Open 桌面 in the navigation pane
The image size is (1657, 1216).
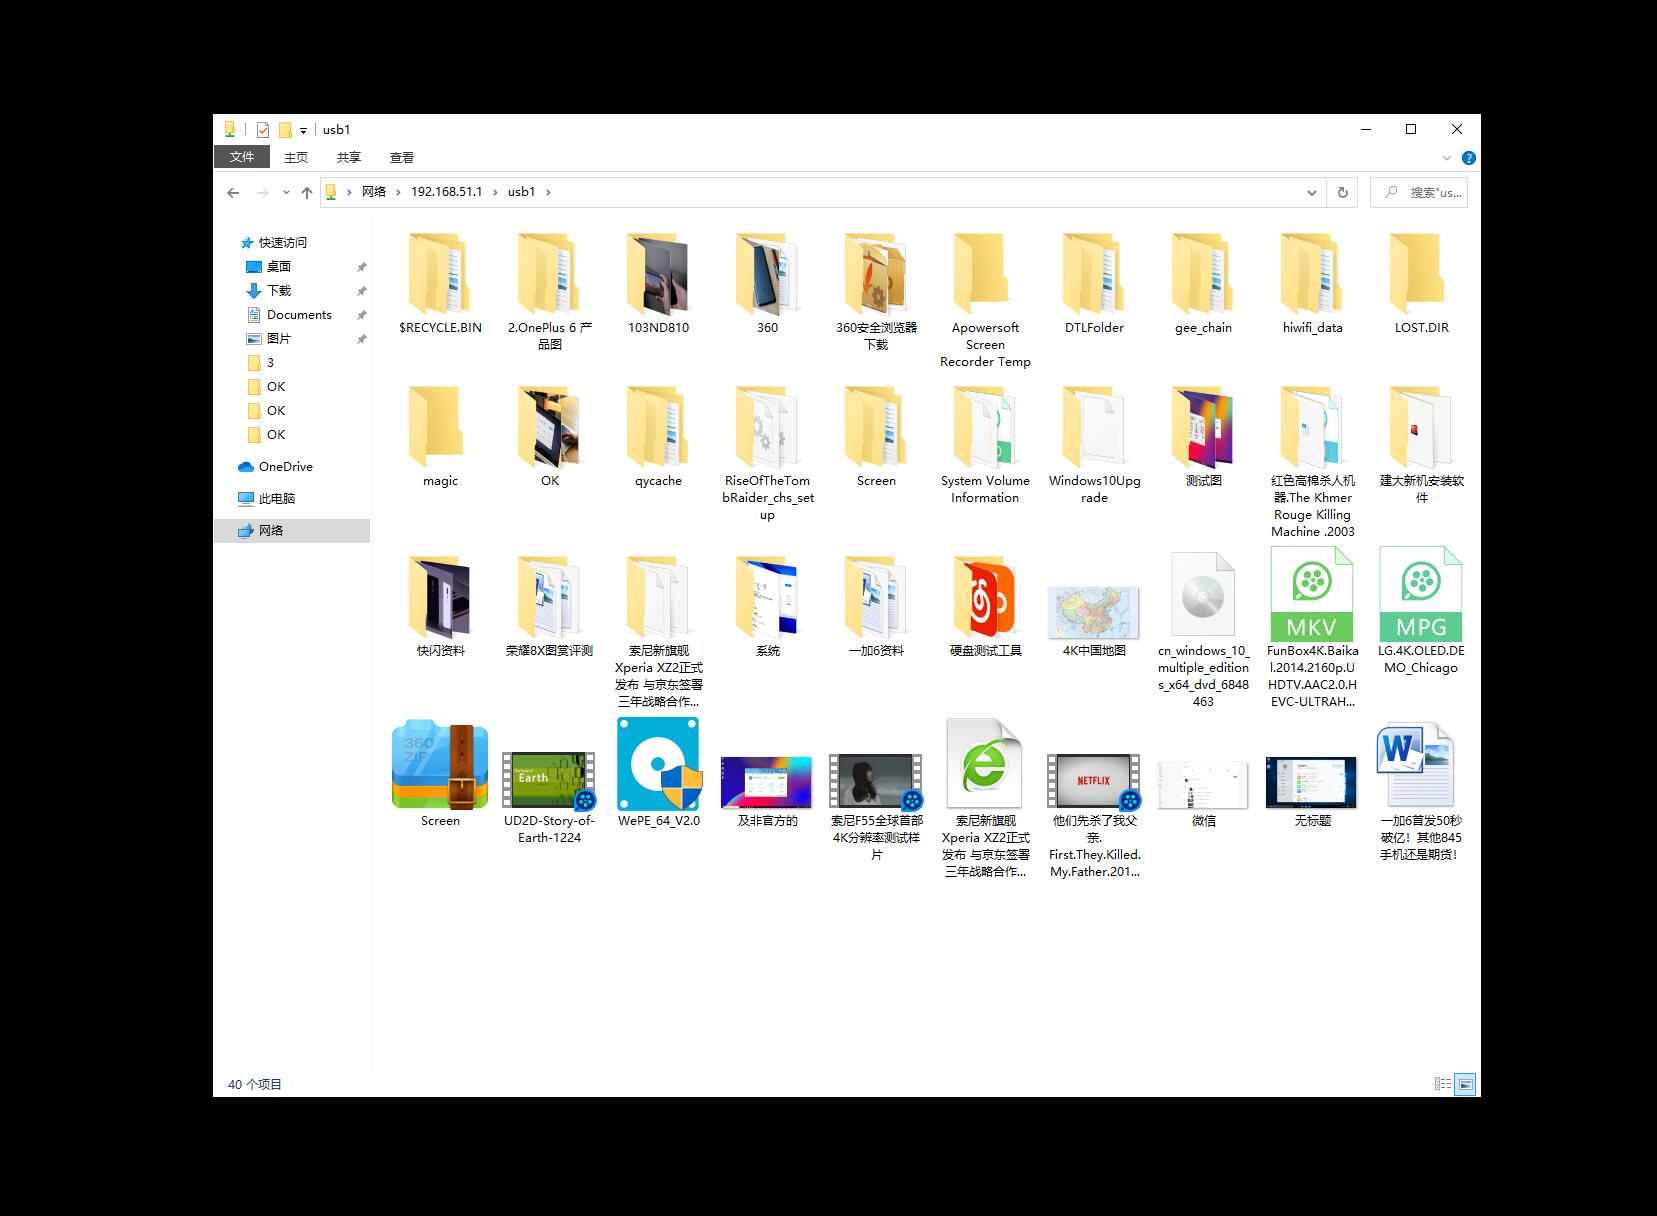click(279, 267)
